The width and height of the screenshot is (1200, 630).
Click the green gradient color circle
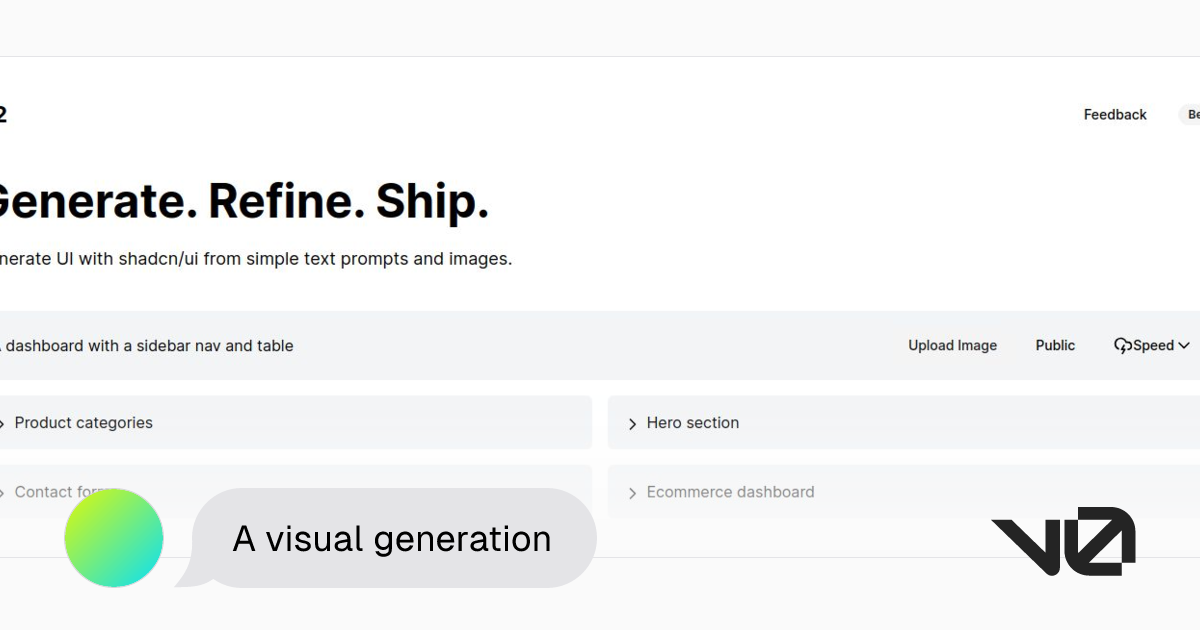113,537
